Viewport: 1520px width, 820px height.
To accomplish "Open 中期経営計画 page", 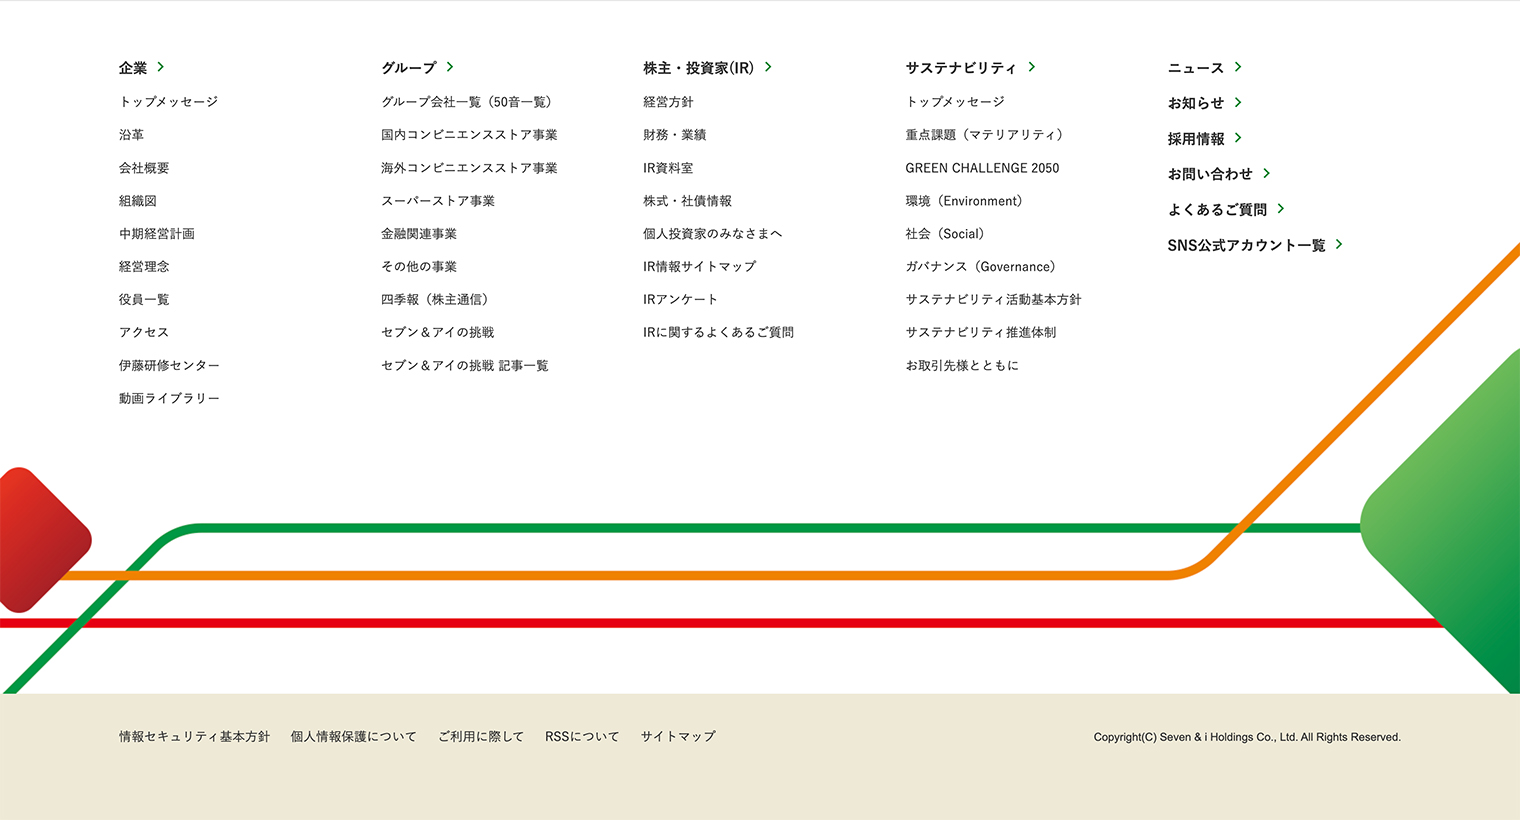I will pos(157,234).
